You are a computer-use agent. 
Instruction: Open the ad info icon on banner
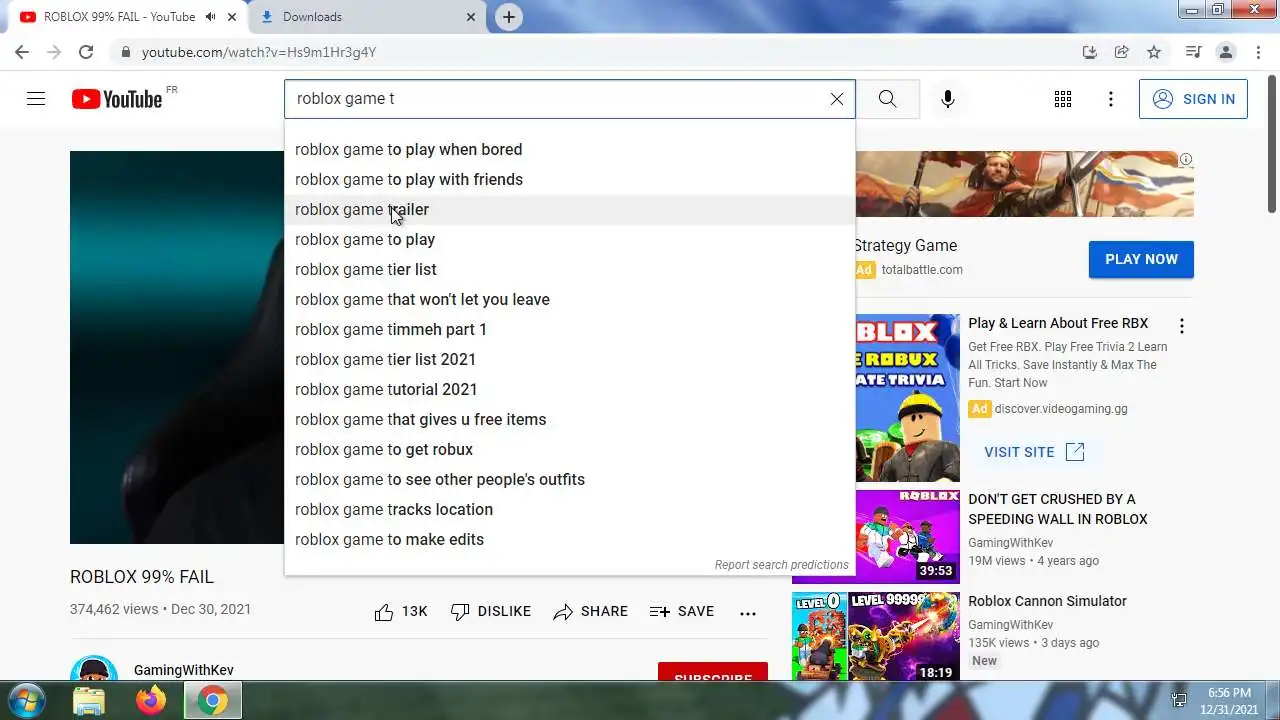(1186, 159)
